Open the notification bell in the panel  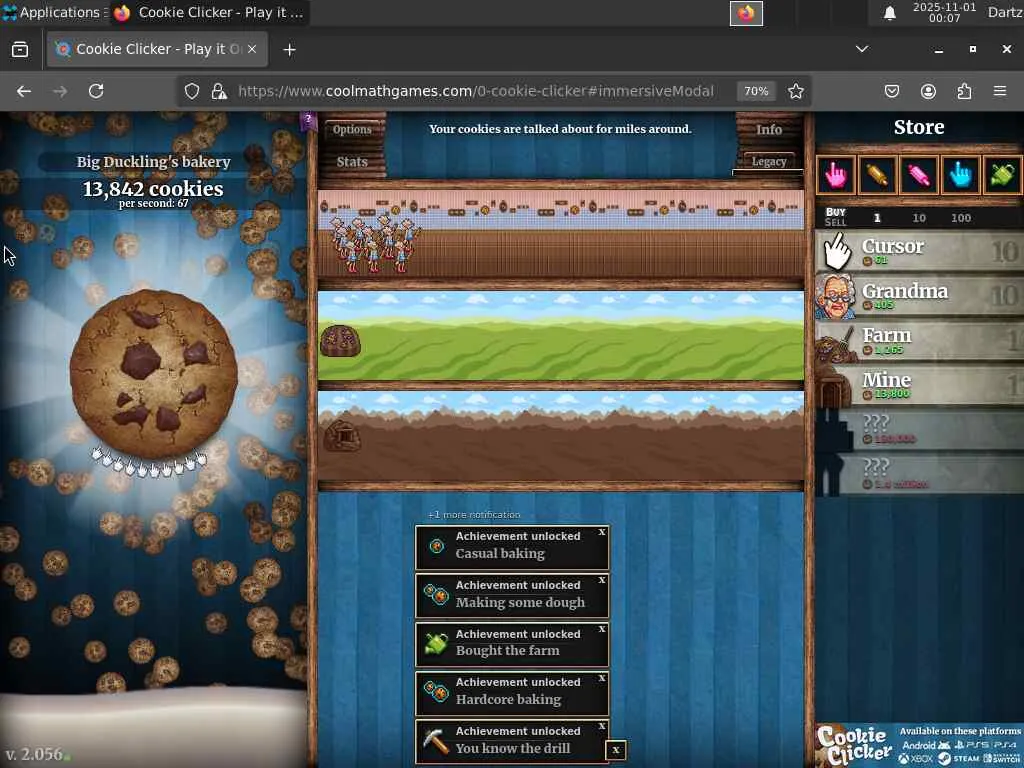(x=889, y=13)
